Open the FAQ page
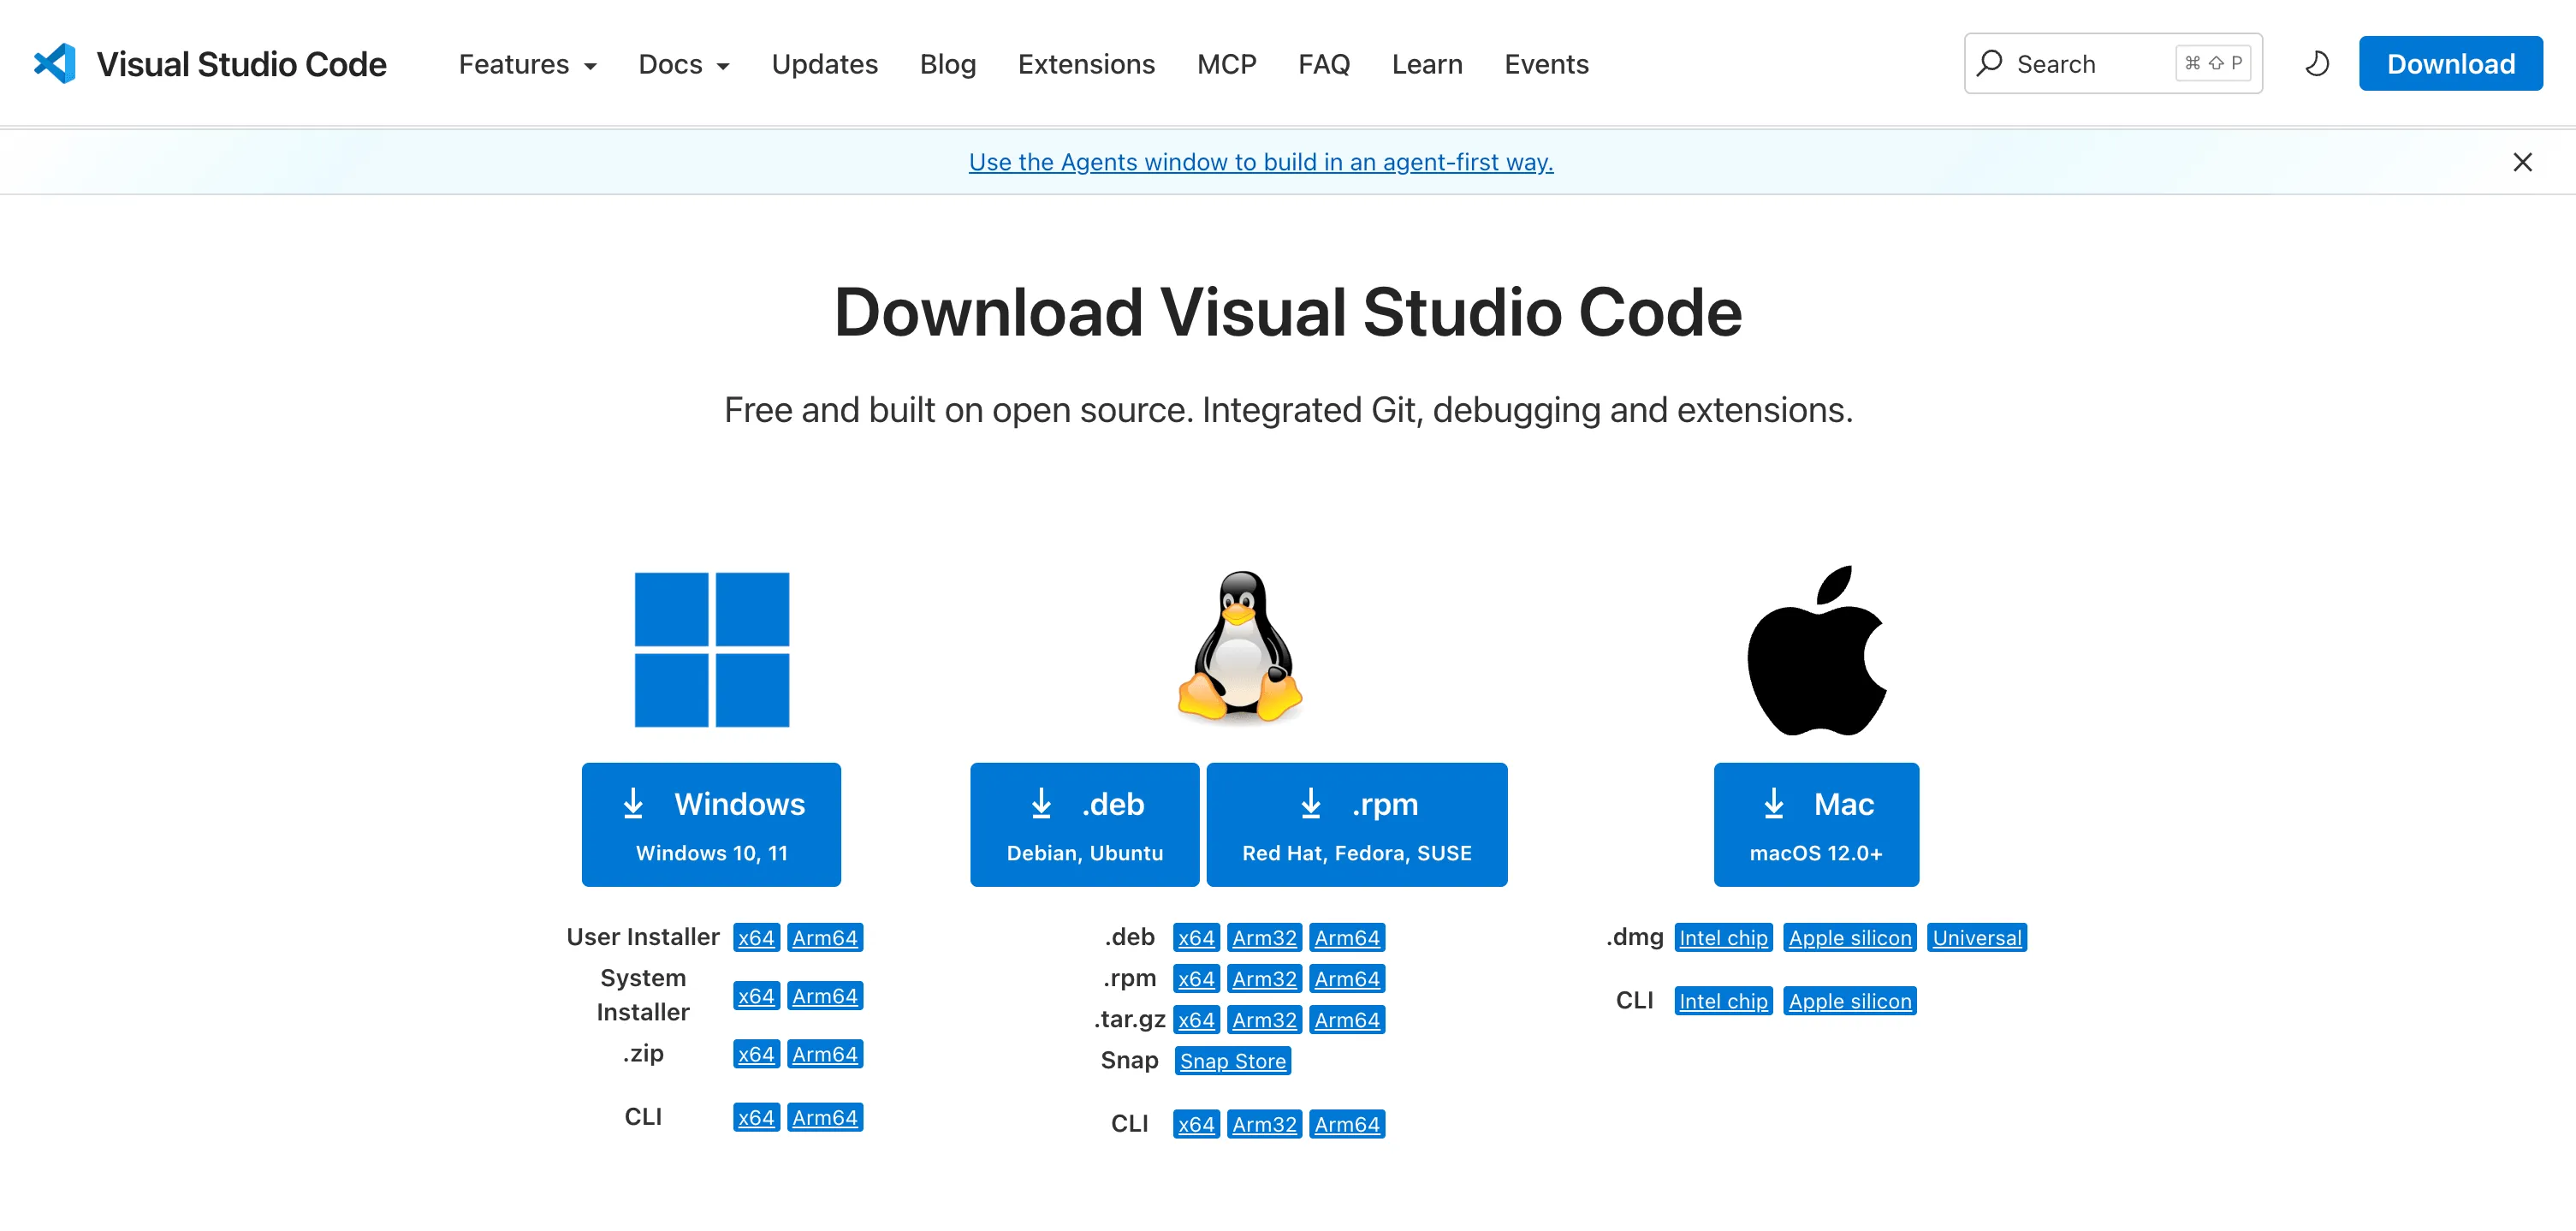Screen dimensions: 2576x1231 pyautogui.click(x=1323, y=64)
